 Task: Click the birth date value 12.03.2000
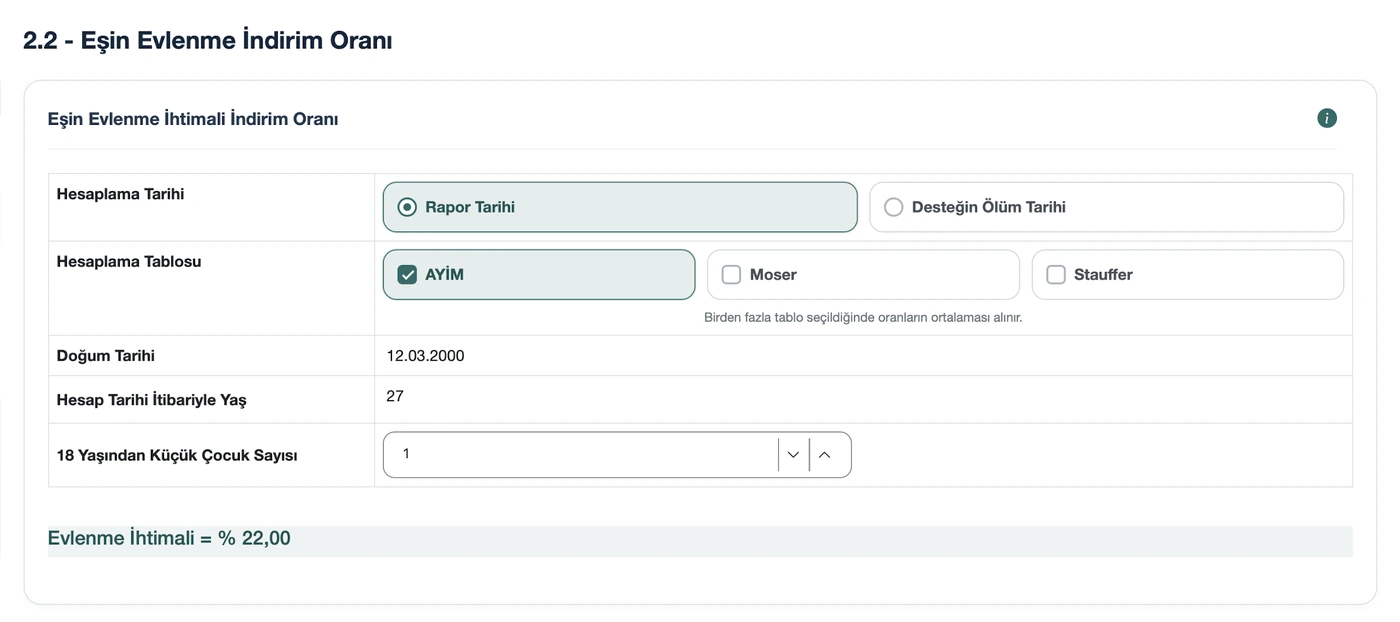(425, 356)
